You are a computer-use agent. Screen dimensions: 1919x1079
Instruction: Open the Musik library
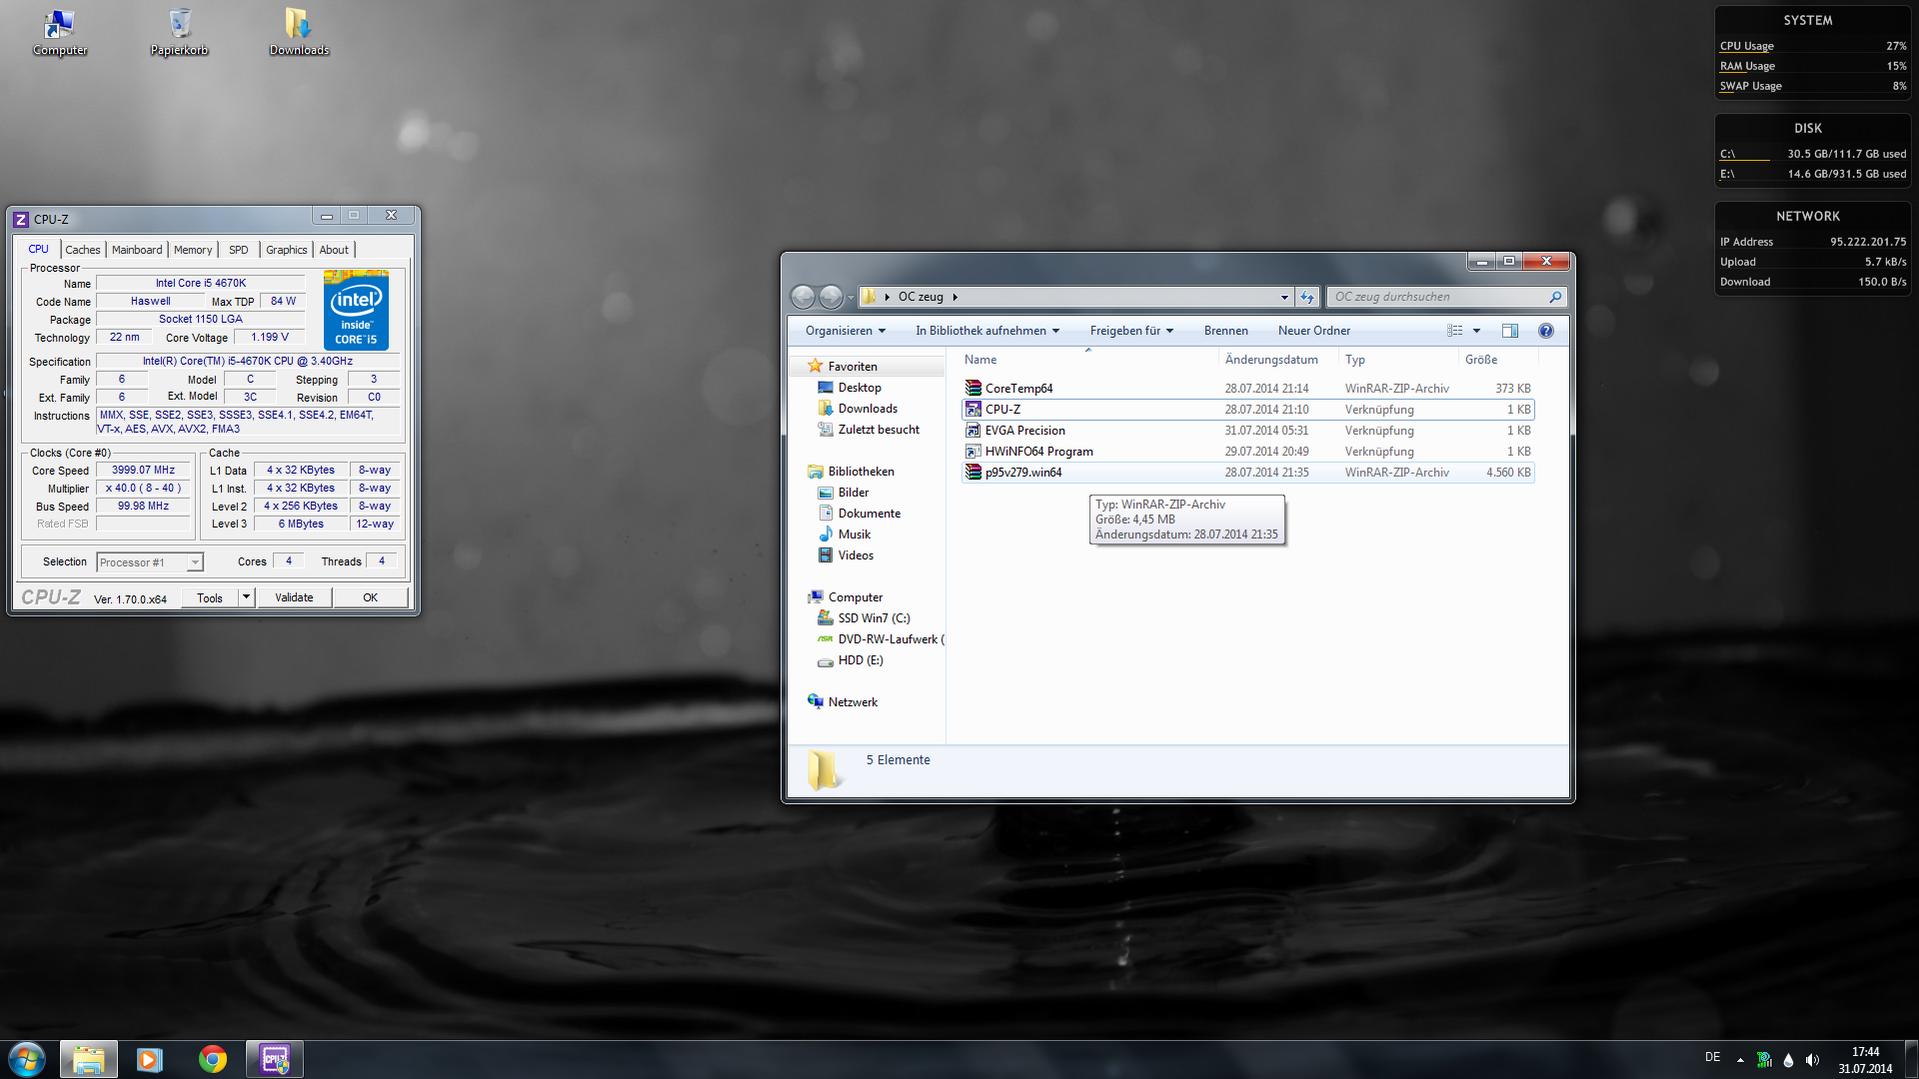pyautogui.click(x=854, y=535)
